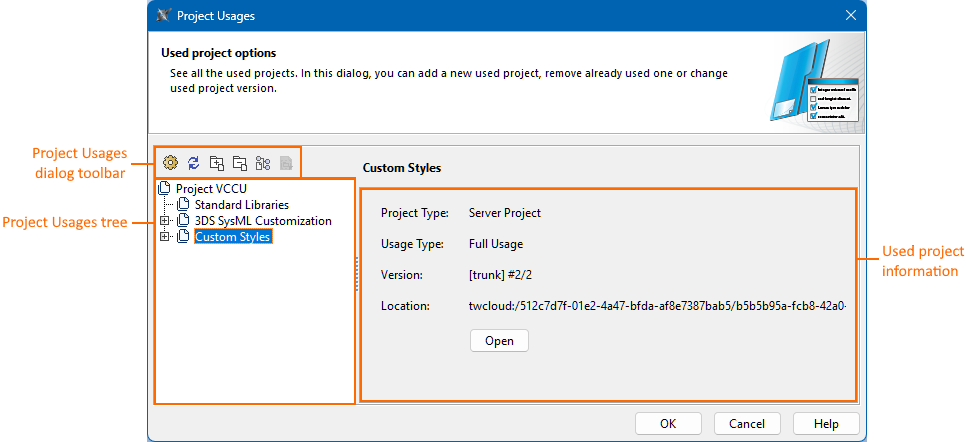
Task: Expand the 3DS SysML Customization node
Action: (165, 221)
